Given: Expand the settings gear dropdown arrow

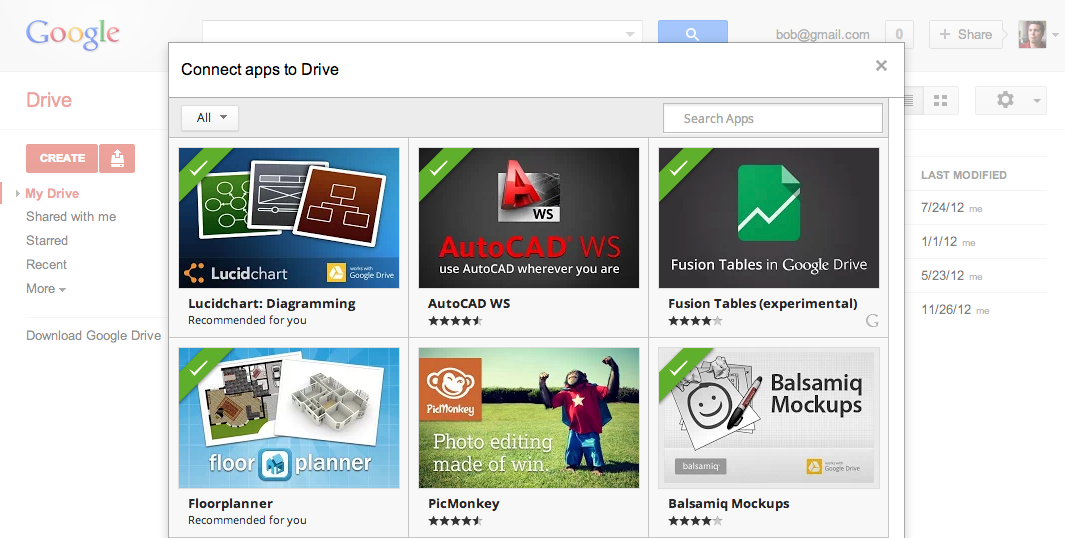Looking at the screenshot, I should (1036, 101).
